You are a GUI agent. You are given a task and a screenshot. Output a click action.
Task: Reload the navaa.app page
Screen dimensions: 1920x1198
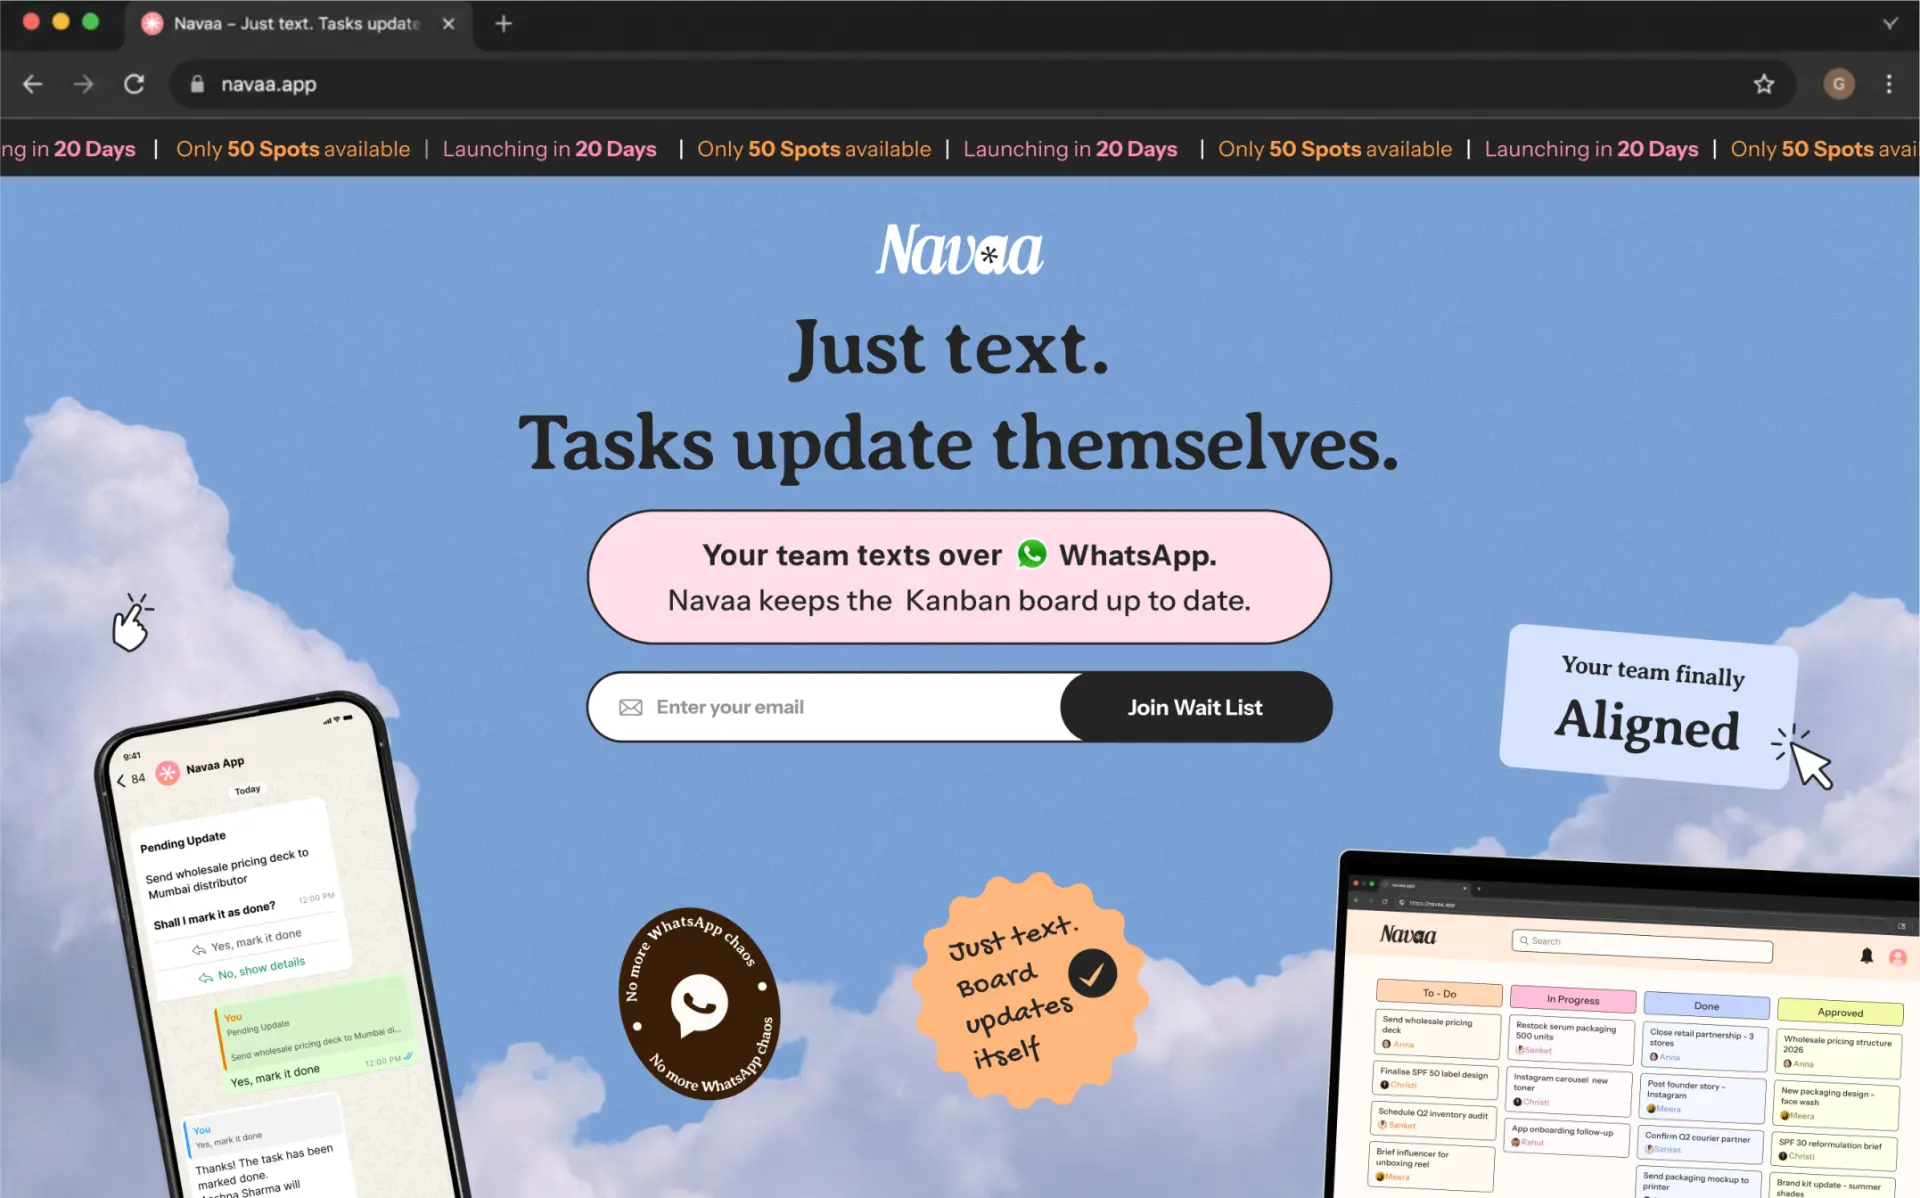(x=134, y=84)
